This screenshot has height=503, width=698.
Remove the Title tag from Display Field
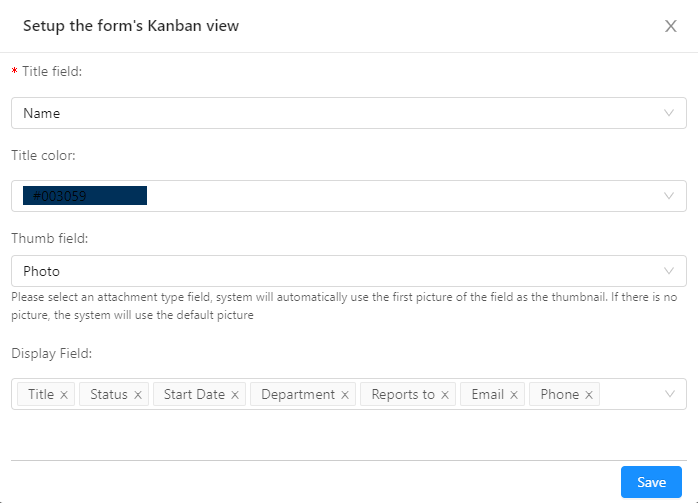64,395
